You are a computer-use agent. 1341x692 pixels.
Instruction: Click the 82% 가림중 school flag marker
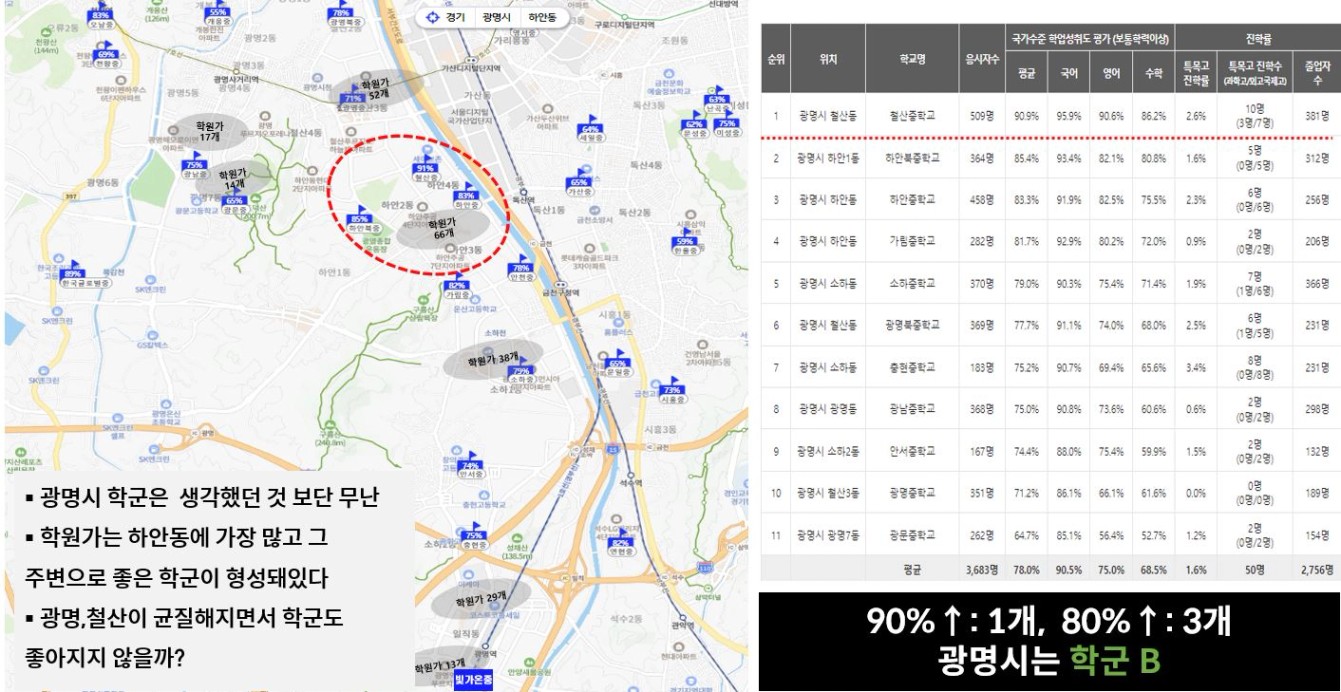458,287
